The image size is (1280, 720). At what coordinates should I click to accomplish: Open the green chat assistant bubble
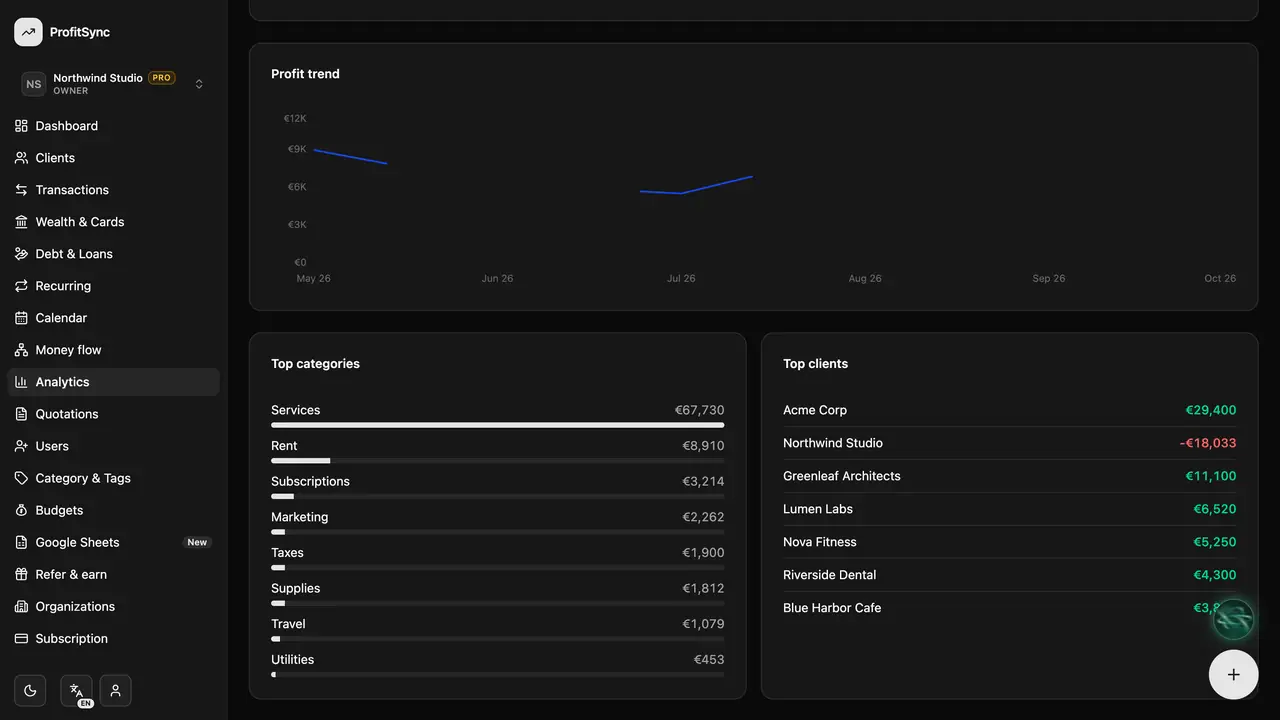1234,619
